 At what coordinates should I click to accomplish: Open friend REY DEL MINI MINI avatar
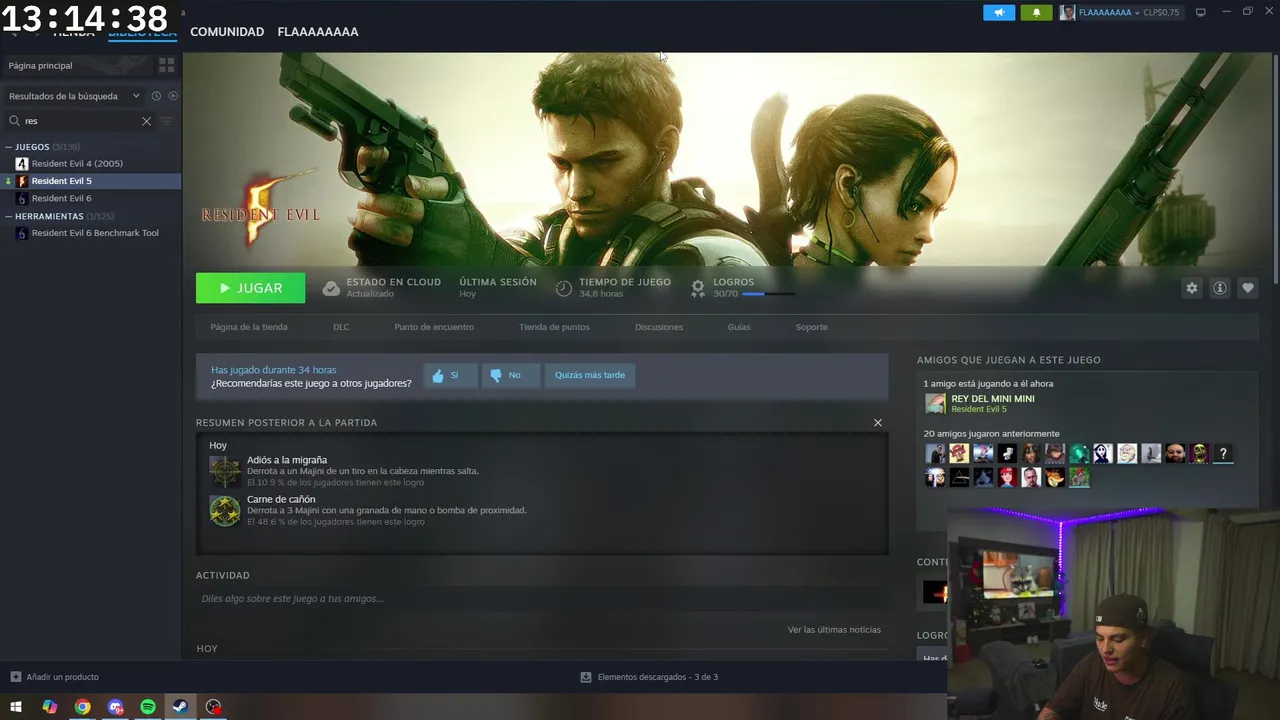935,403
